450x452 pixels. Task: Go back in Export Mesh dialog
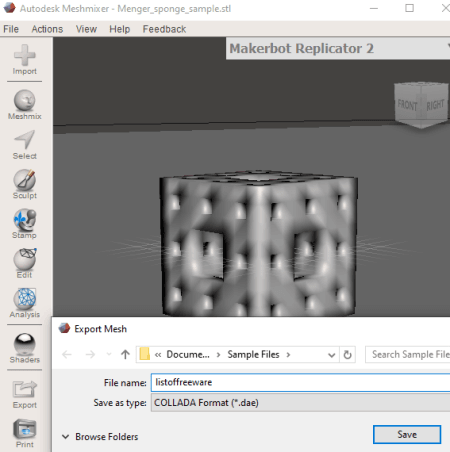67,354
